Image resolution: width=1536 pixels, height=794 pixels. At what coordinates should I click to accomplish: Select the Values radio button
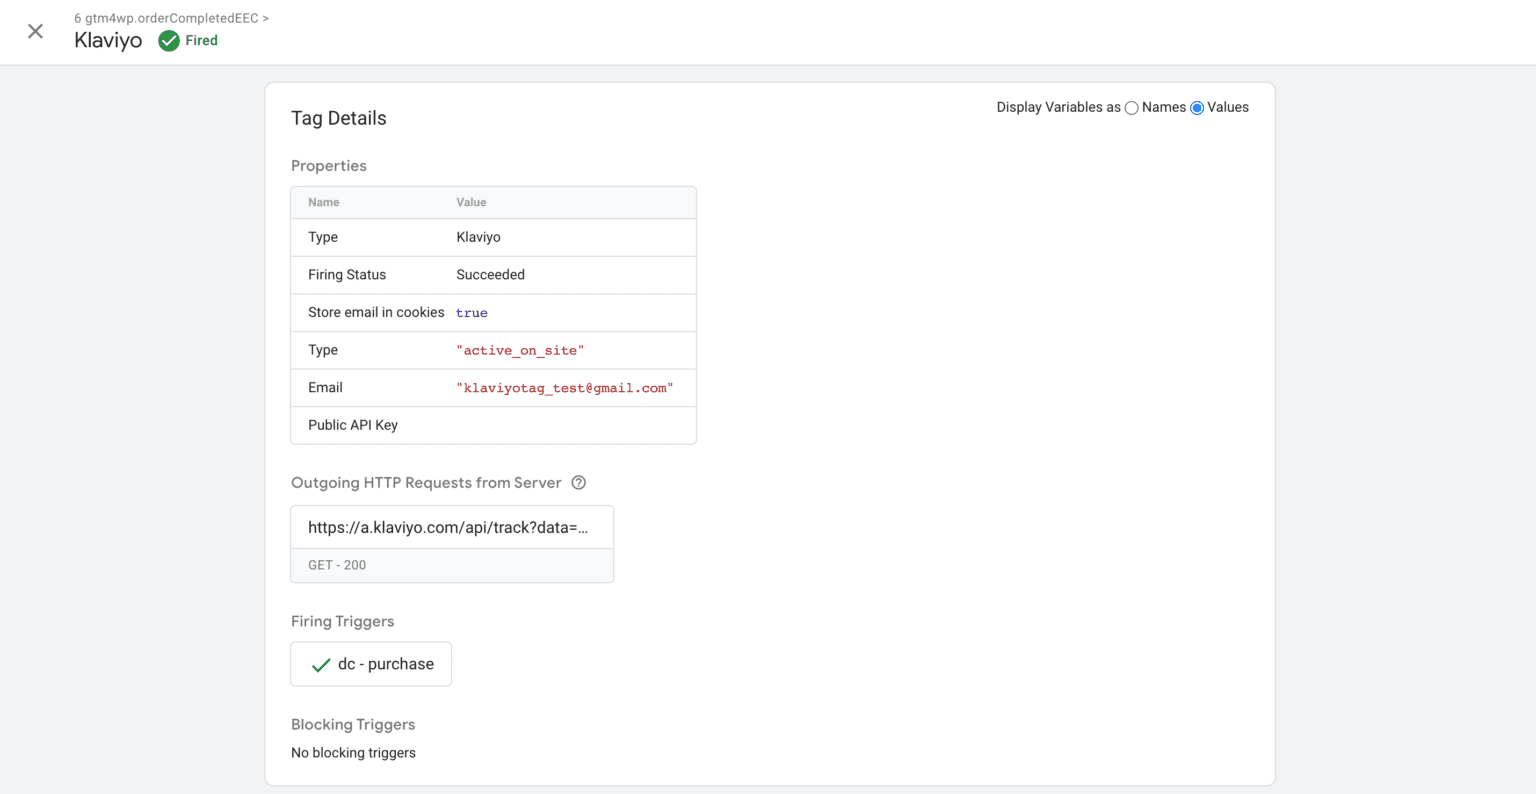click(x=1197, y=108)
